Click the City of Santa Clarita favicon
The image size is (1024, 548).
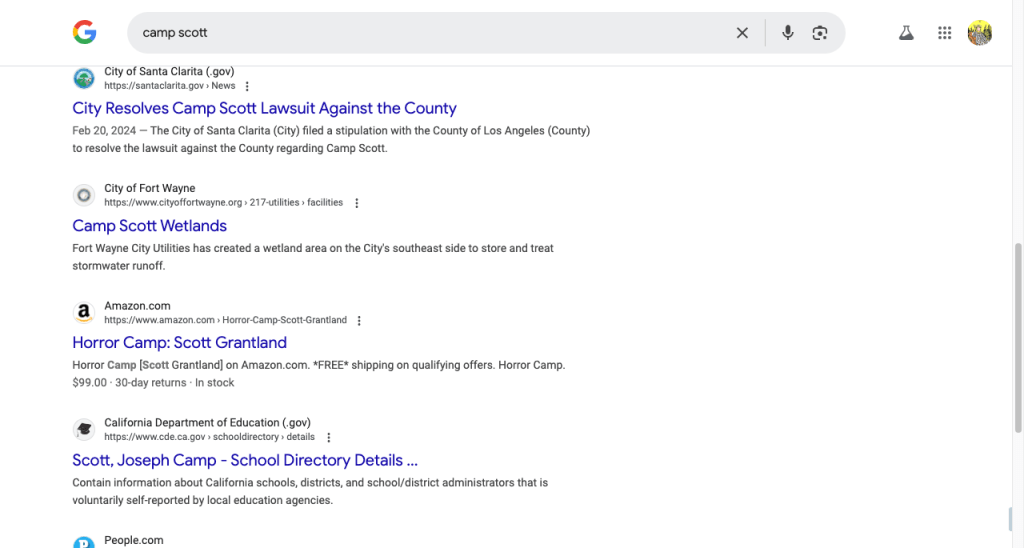pos(84,78)
